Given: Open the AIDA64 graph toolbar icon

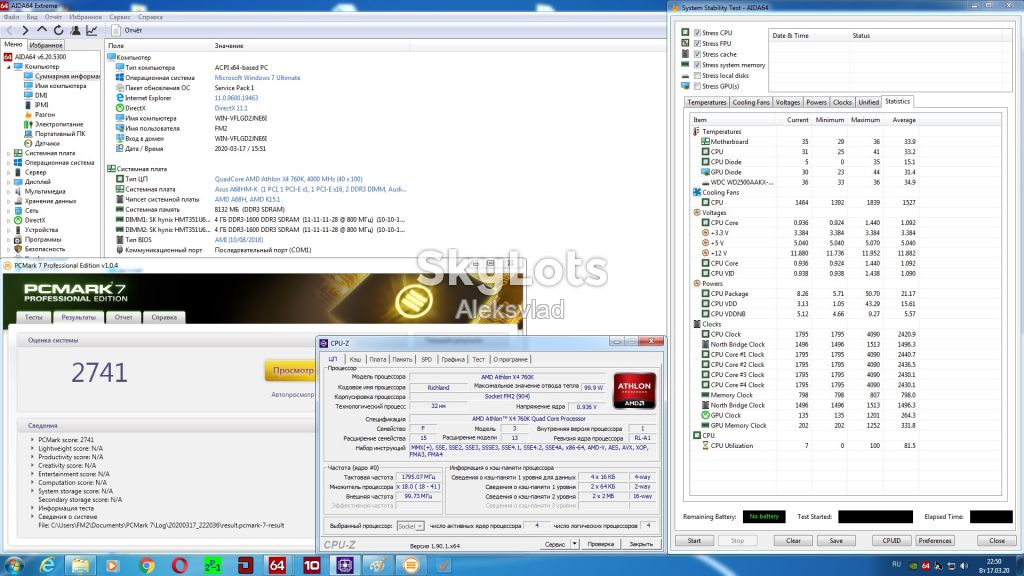Looking at the screenshot, I should [x=92, y=30].
